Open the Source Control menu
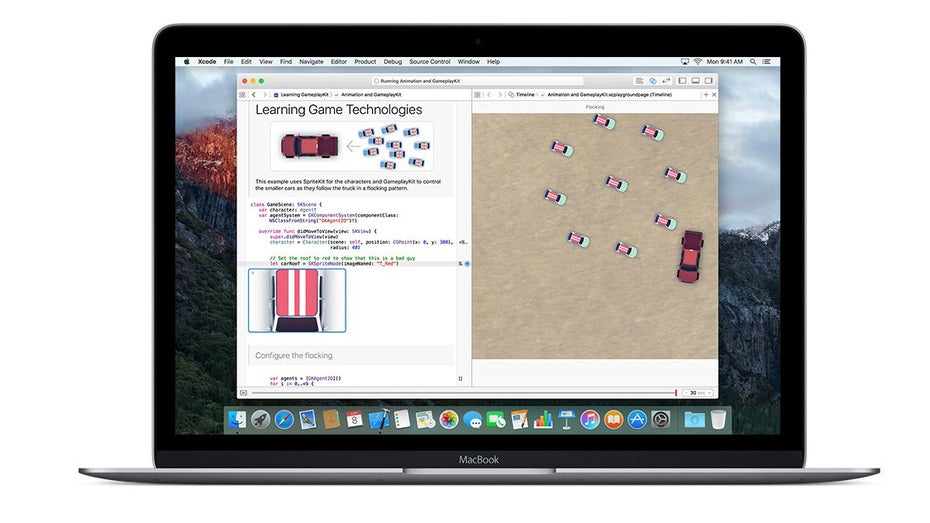The image size is (930, 523). tap(429, 62)
